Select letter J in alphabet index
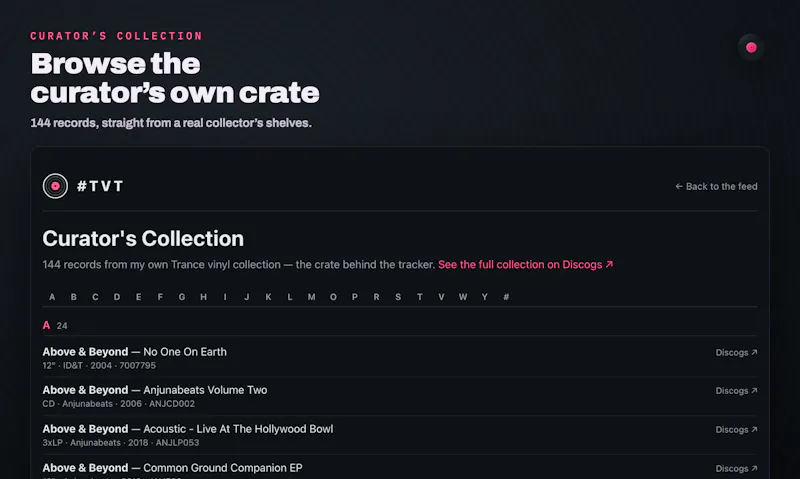800x479 pixels. click(246, 297)
